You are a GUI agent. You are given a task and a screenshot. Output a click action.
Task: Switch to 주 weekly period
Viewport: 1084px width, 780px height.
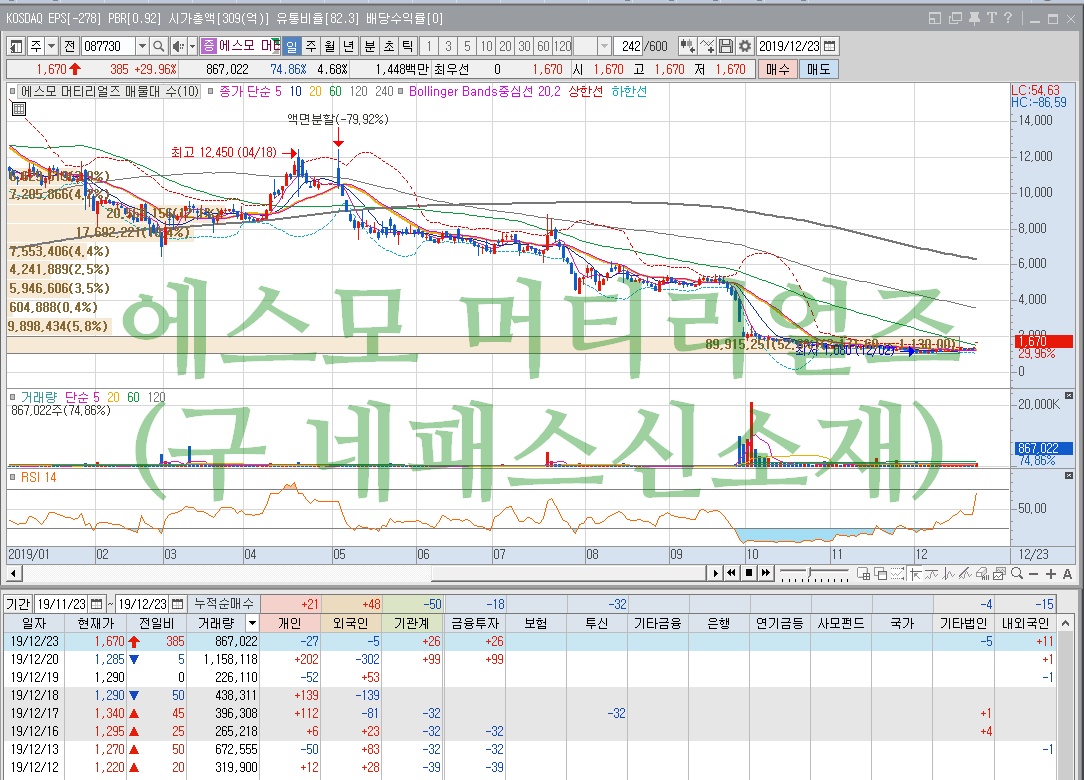pos(311,46)
